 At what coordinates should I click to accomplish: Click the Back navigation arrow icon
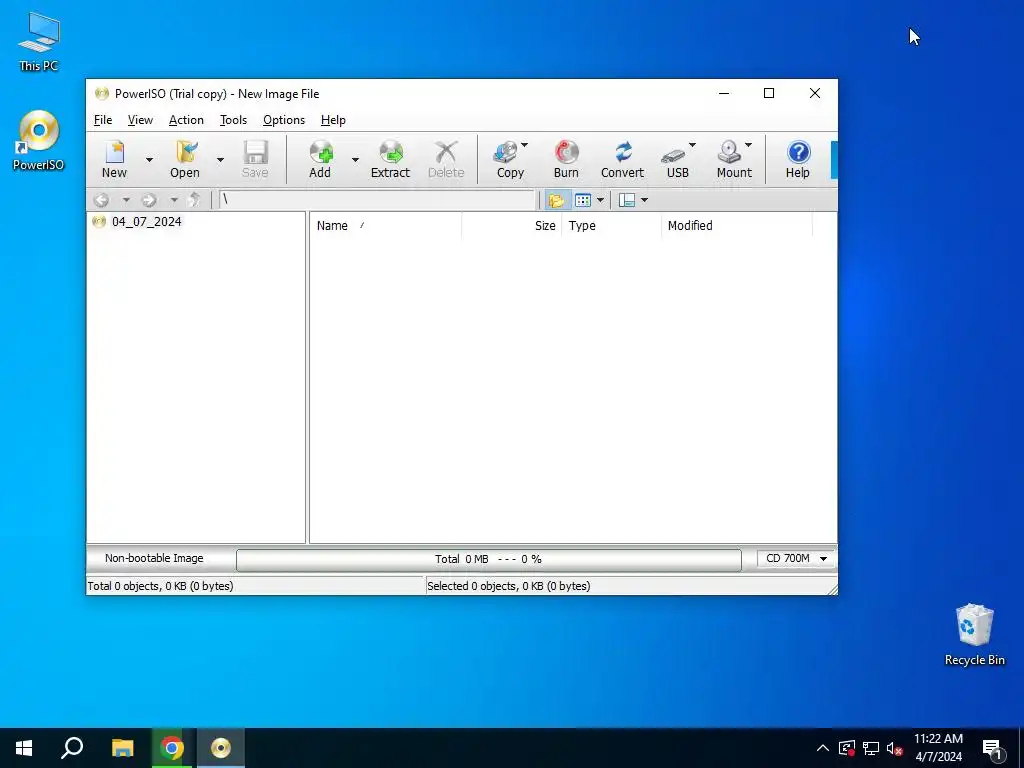[x=101, y=200]
